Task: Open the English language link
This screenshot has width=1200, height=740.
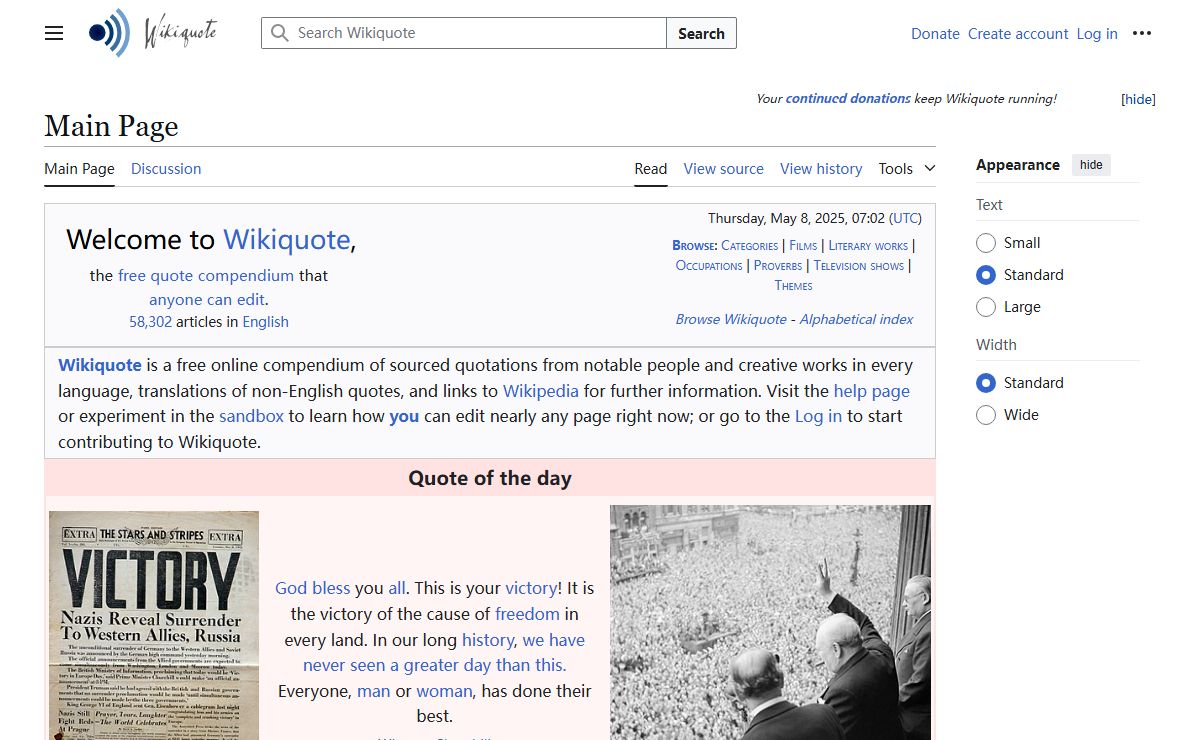Action: click(265, 322)
